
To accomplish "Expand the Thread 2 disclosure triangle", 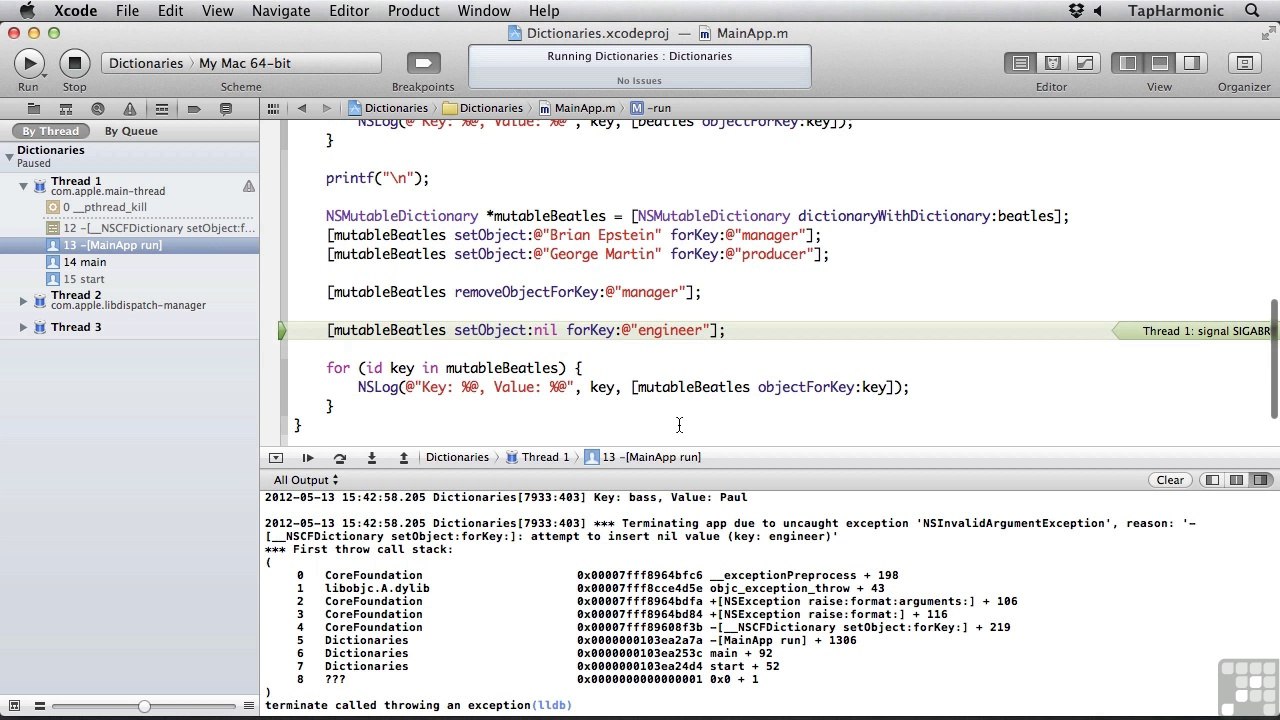I will pos(23,300).
